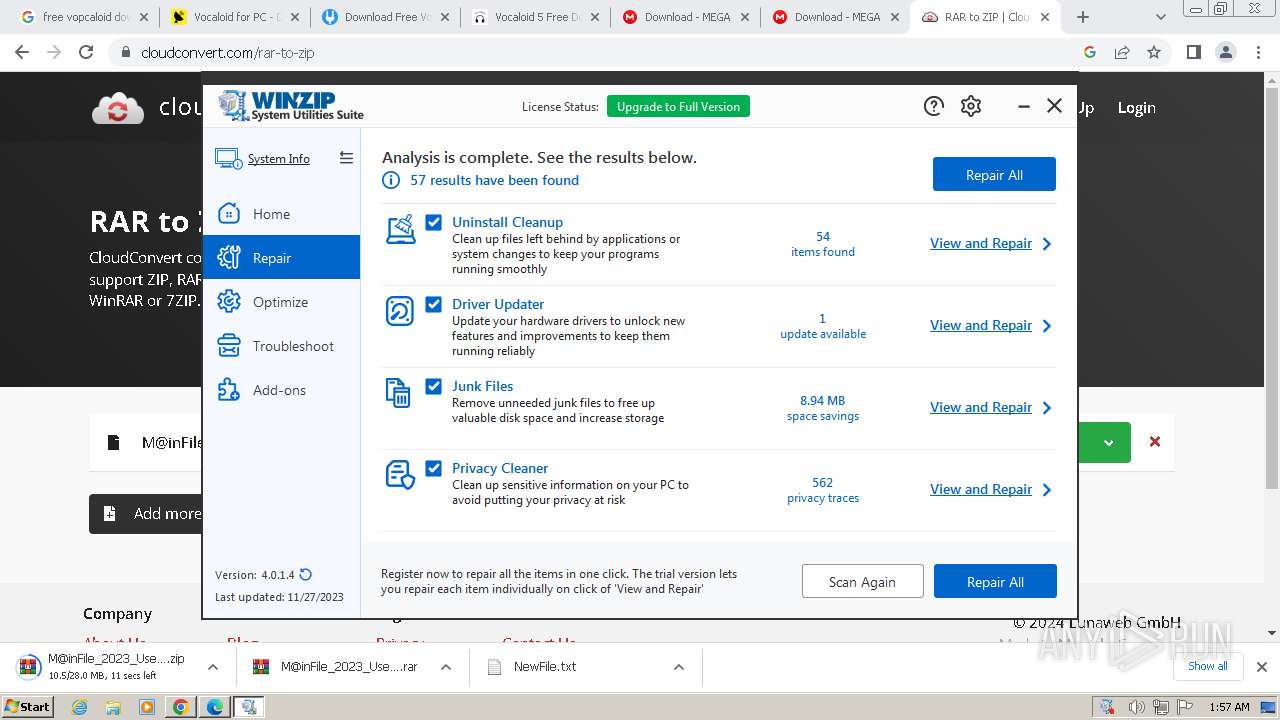This screenshot has height=720, width=1280.
Task: Click Login on CloudConvert page
Action: [x=1136, y=107]
